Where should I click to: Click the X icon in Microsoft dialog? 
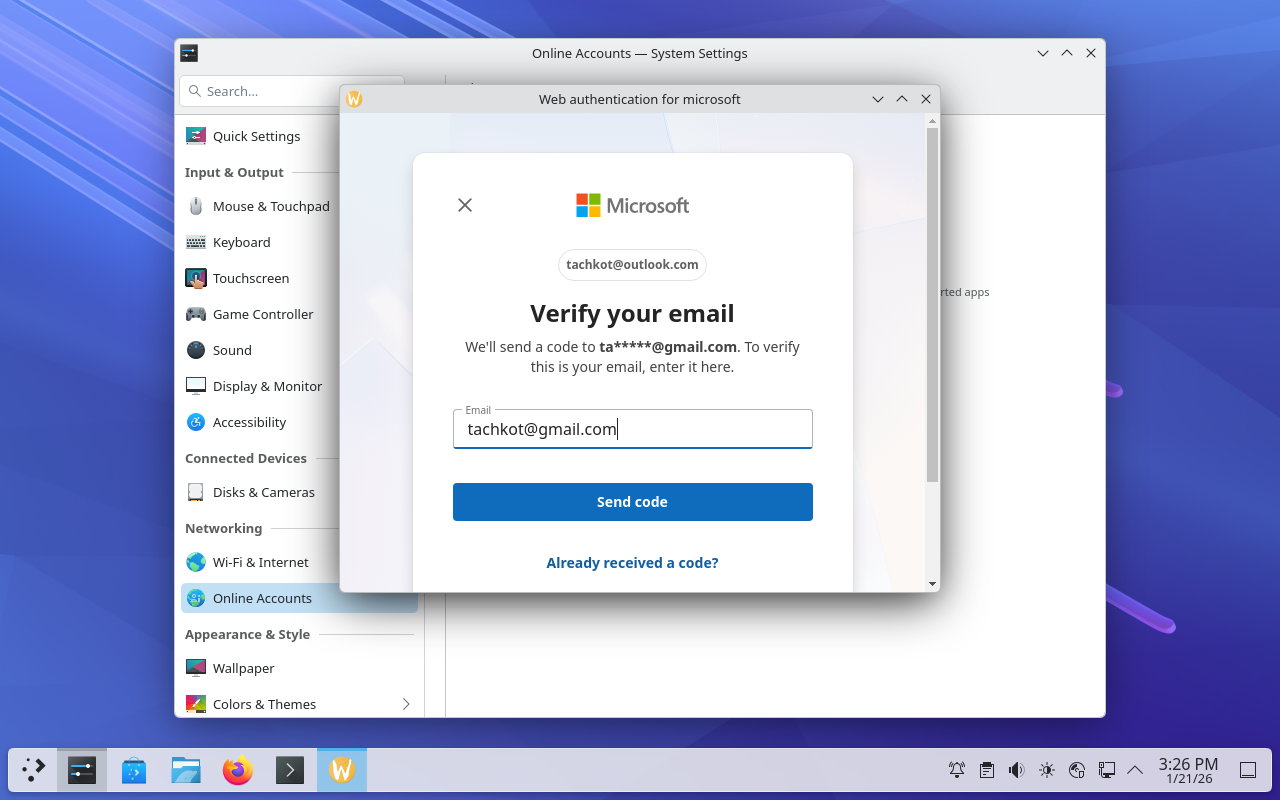(x=465, y=205)
